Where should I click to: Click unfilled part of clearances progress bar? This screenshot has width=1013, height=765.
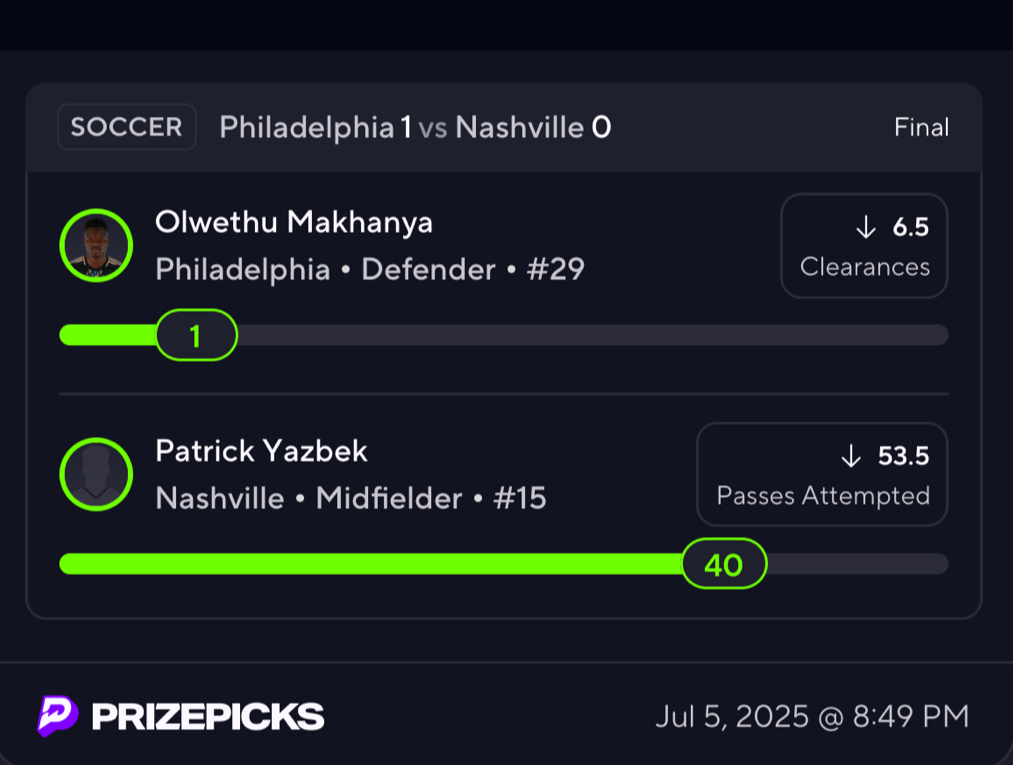[593, 335]
